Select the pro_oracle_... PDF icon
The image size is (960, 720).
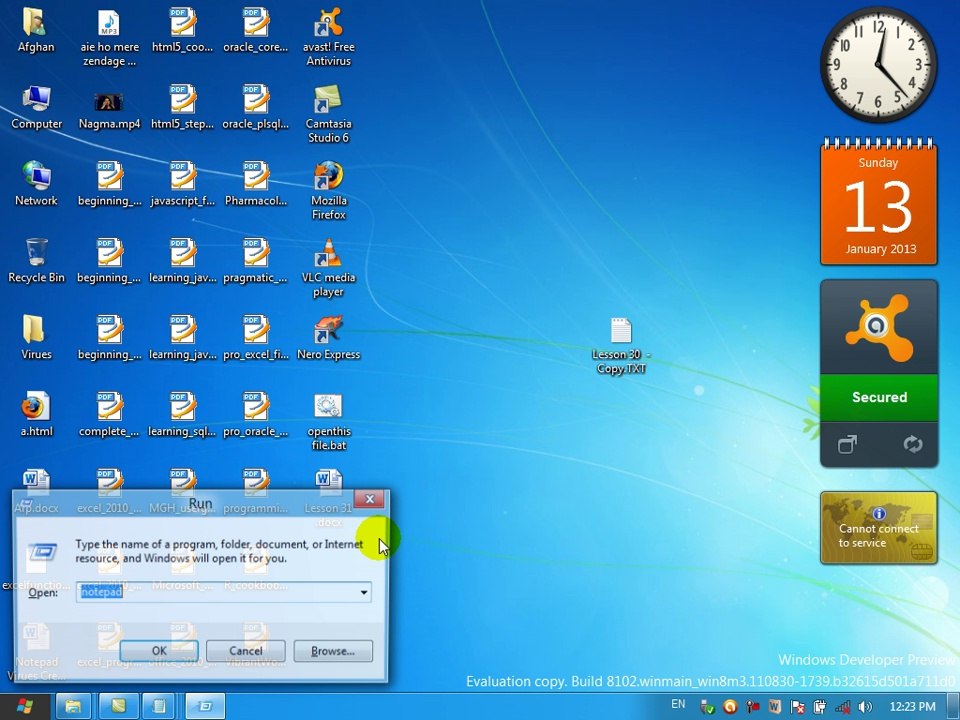tap(255, 414)
